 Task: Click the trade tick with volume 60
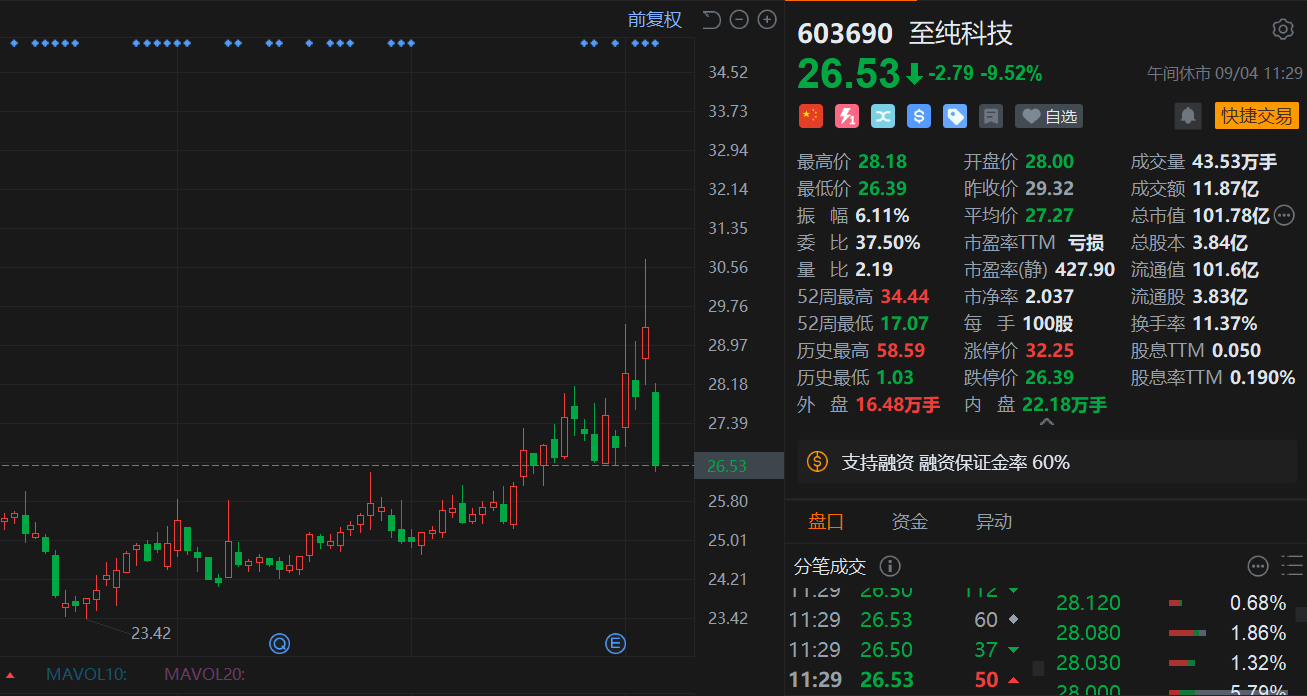906,620
